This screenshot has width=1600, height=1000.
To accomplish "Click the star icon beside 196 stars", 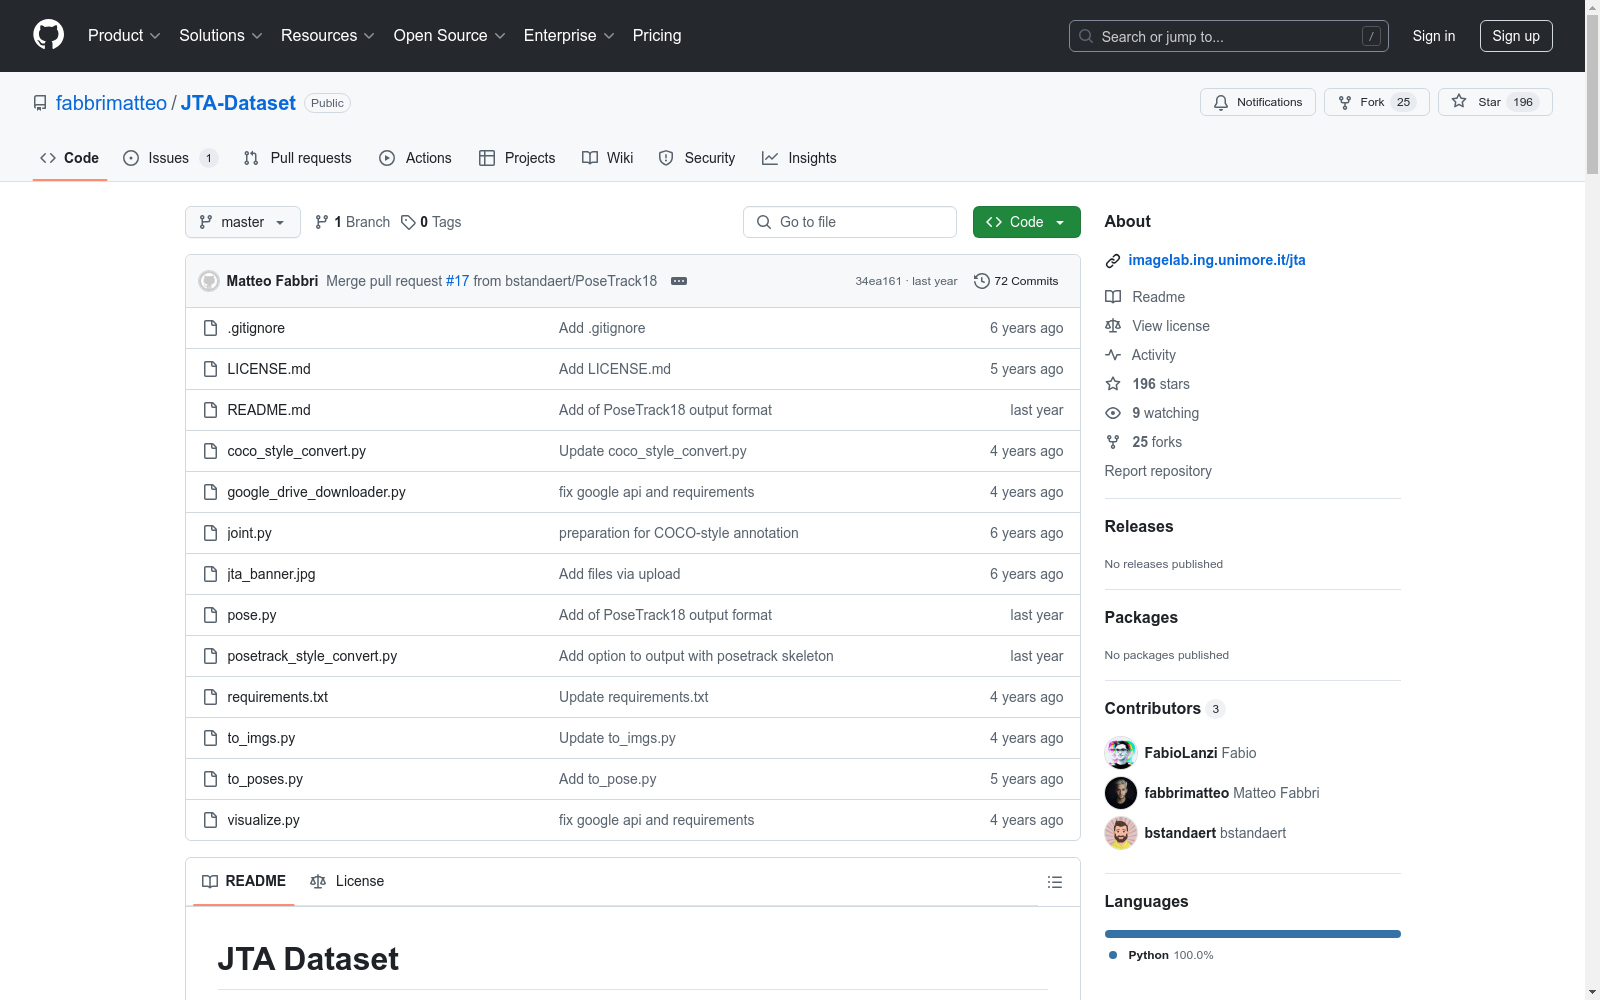I will coord(1113,384).
